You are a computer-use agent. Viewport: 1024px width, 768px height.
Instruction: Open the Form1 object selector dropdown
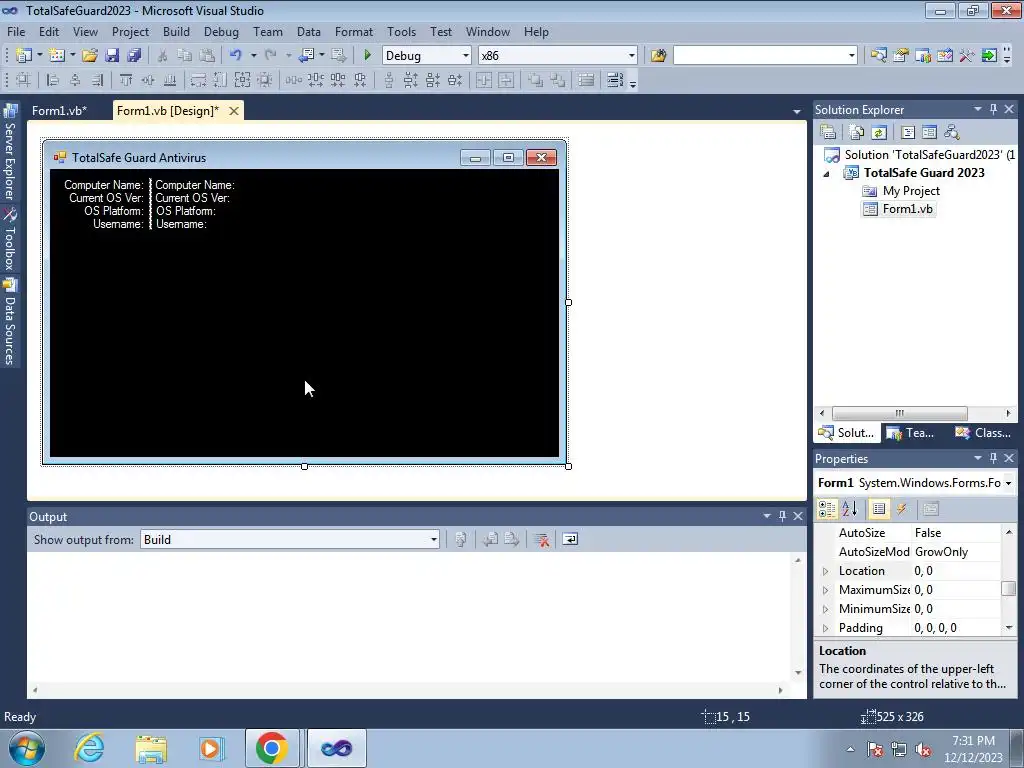(1008, 483)
